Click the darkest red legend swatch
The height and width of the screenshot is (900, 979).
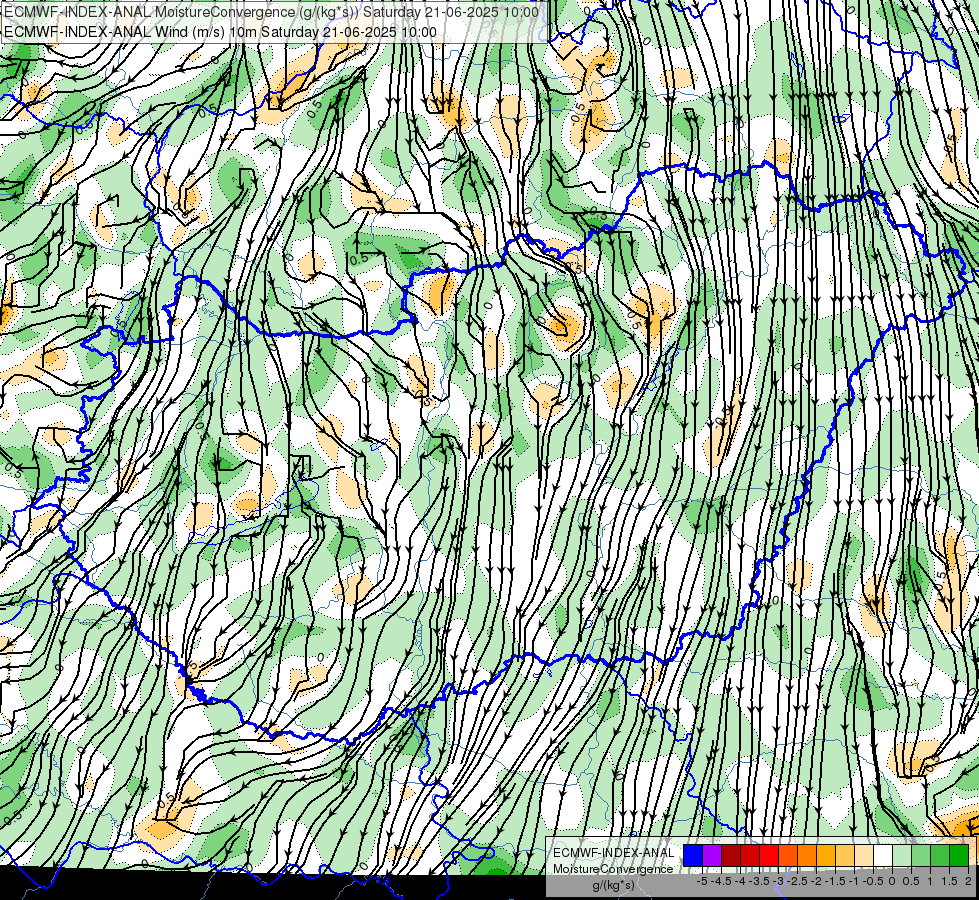(x=731, y=855)
